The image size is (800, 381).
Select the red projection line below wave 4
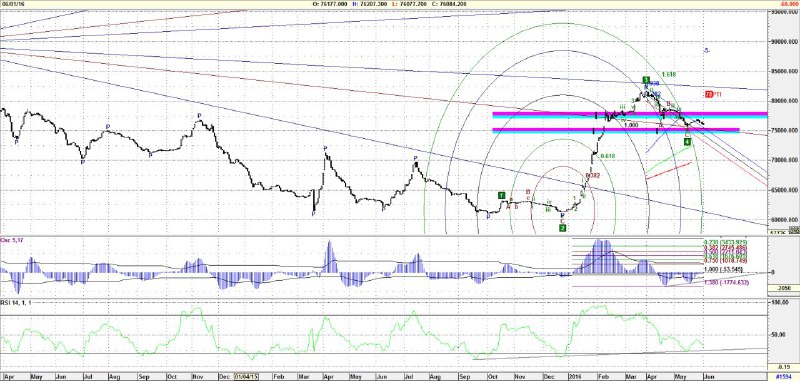click(x=669, y=171)
